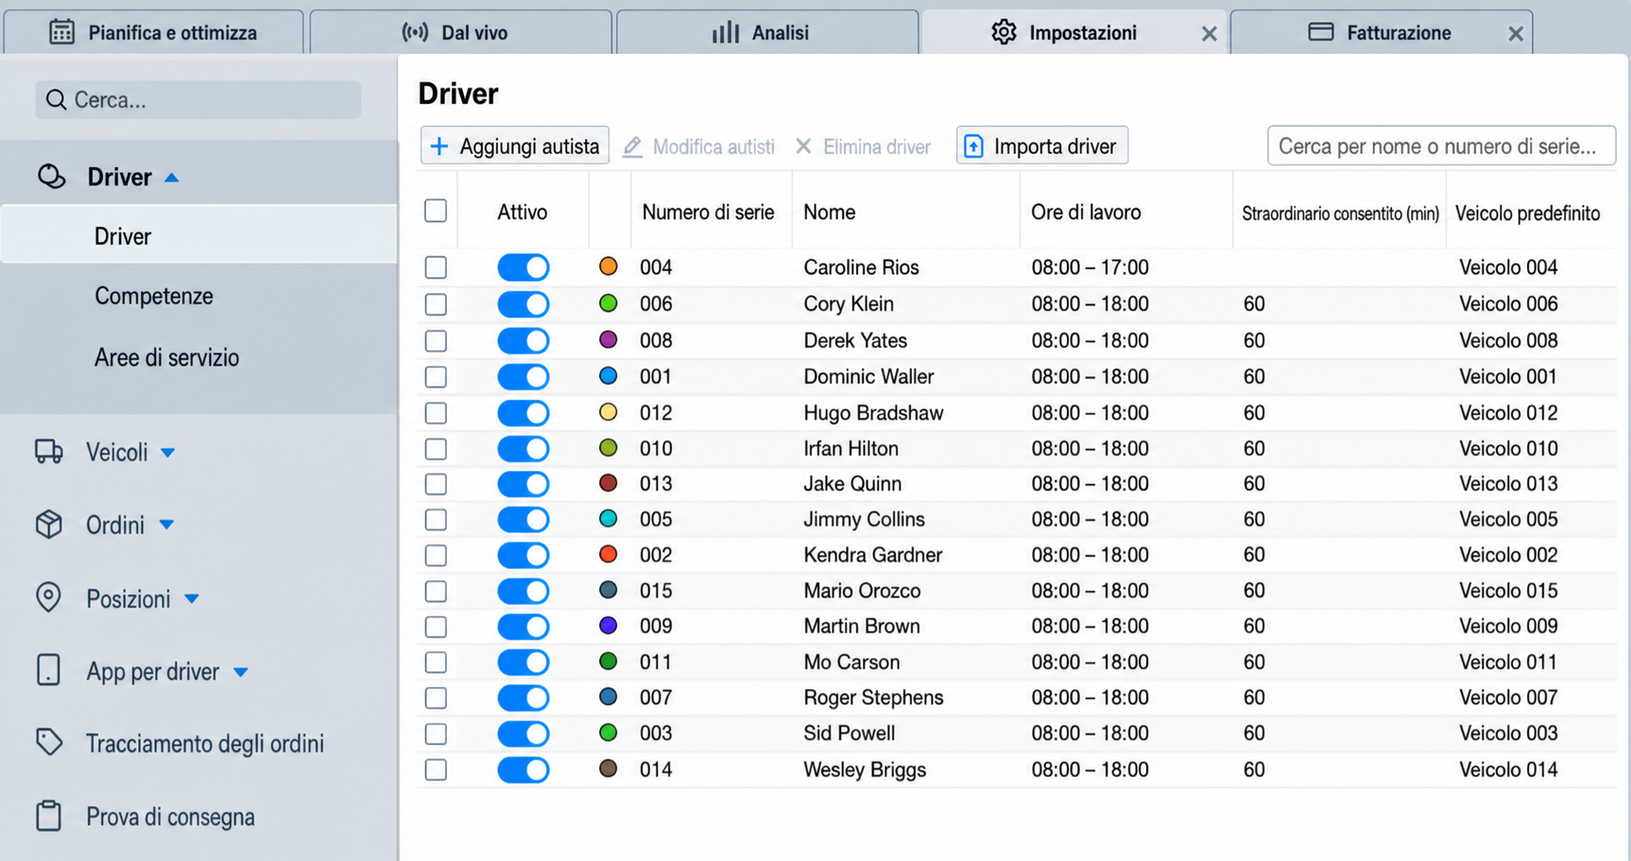Click the card icon in Fatturazione tab
This screenshot has width=1631, height=861.
pos(1321,32)
